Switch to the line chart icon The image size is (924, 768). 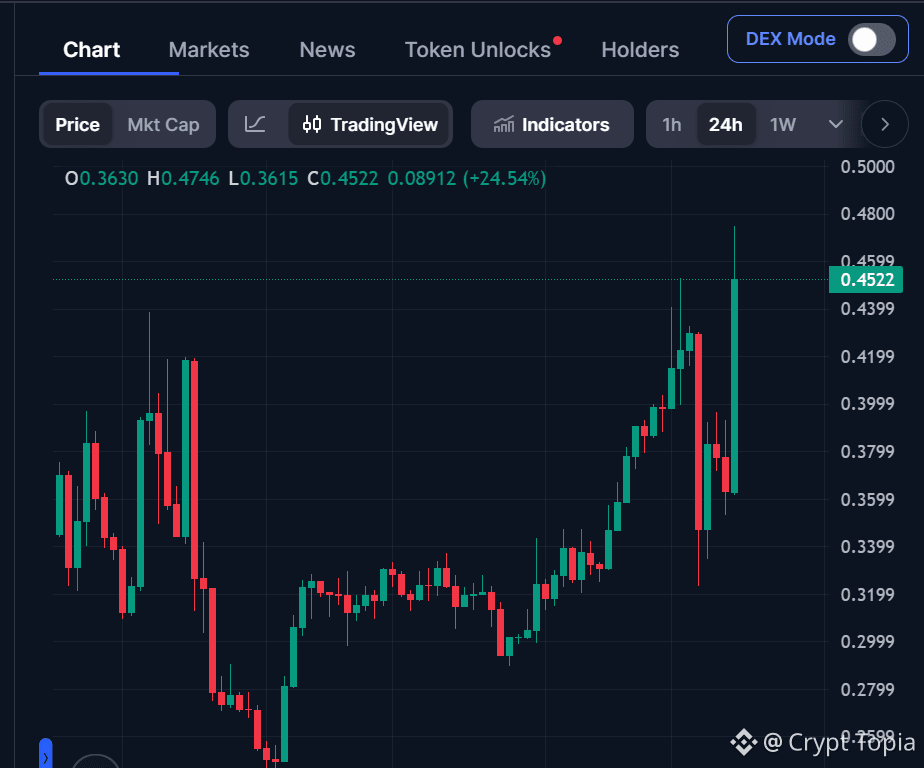[x=255, y=124]
